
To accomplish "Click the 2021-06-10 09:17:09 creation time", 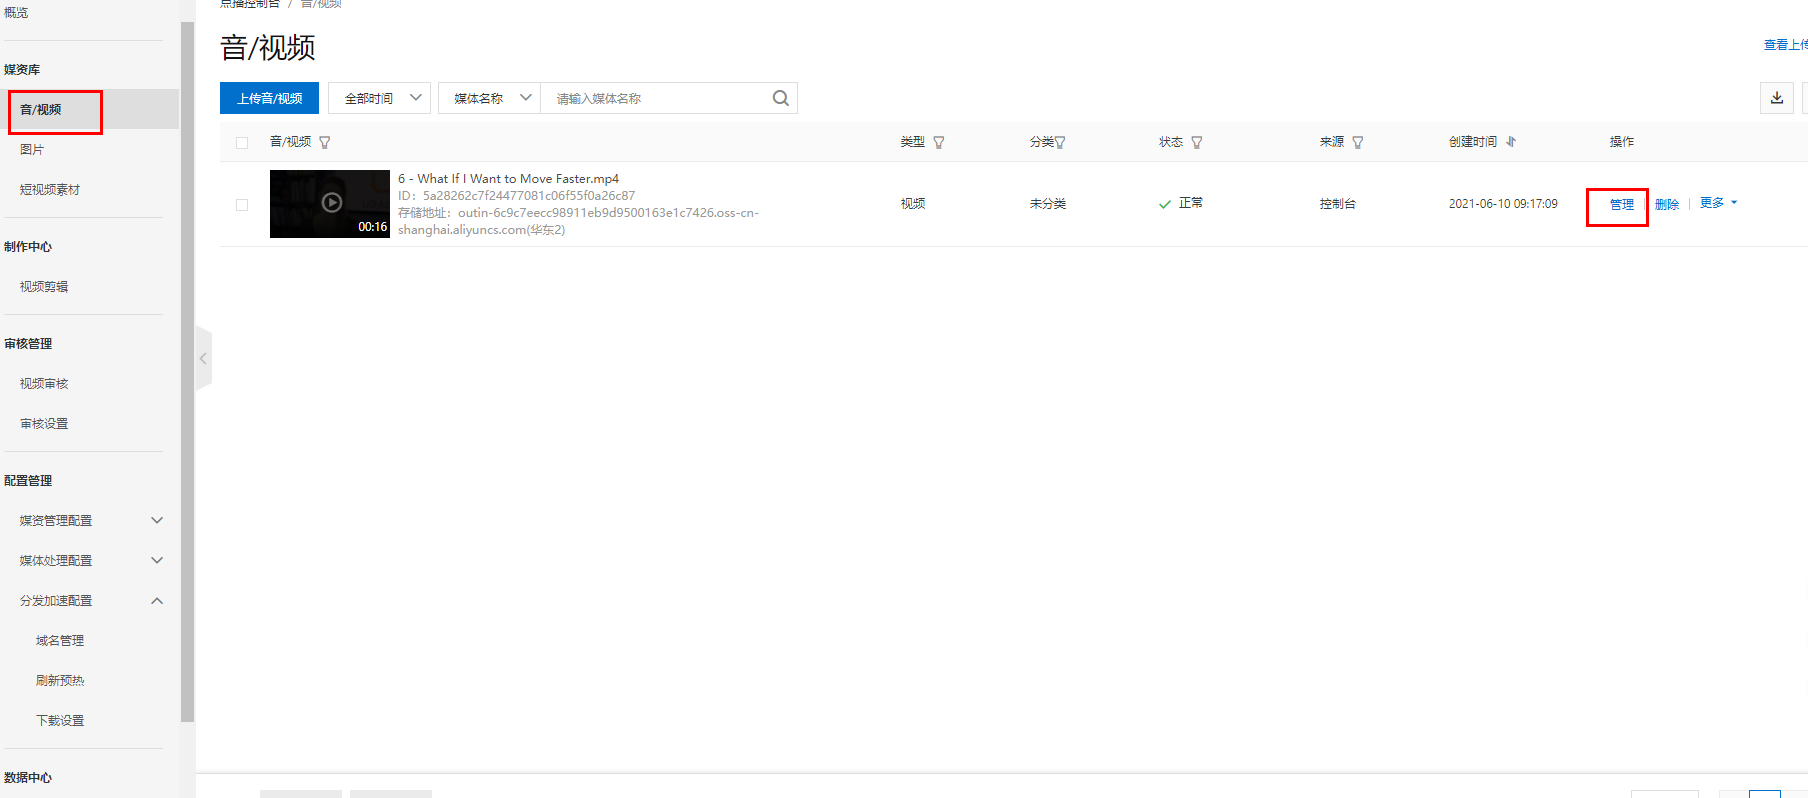I will click(1503, 204).
